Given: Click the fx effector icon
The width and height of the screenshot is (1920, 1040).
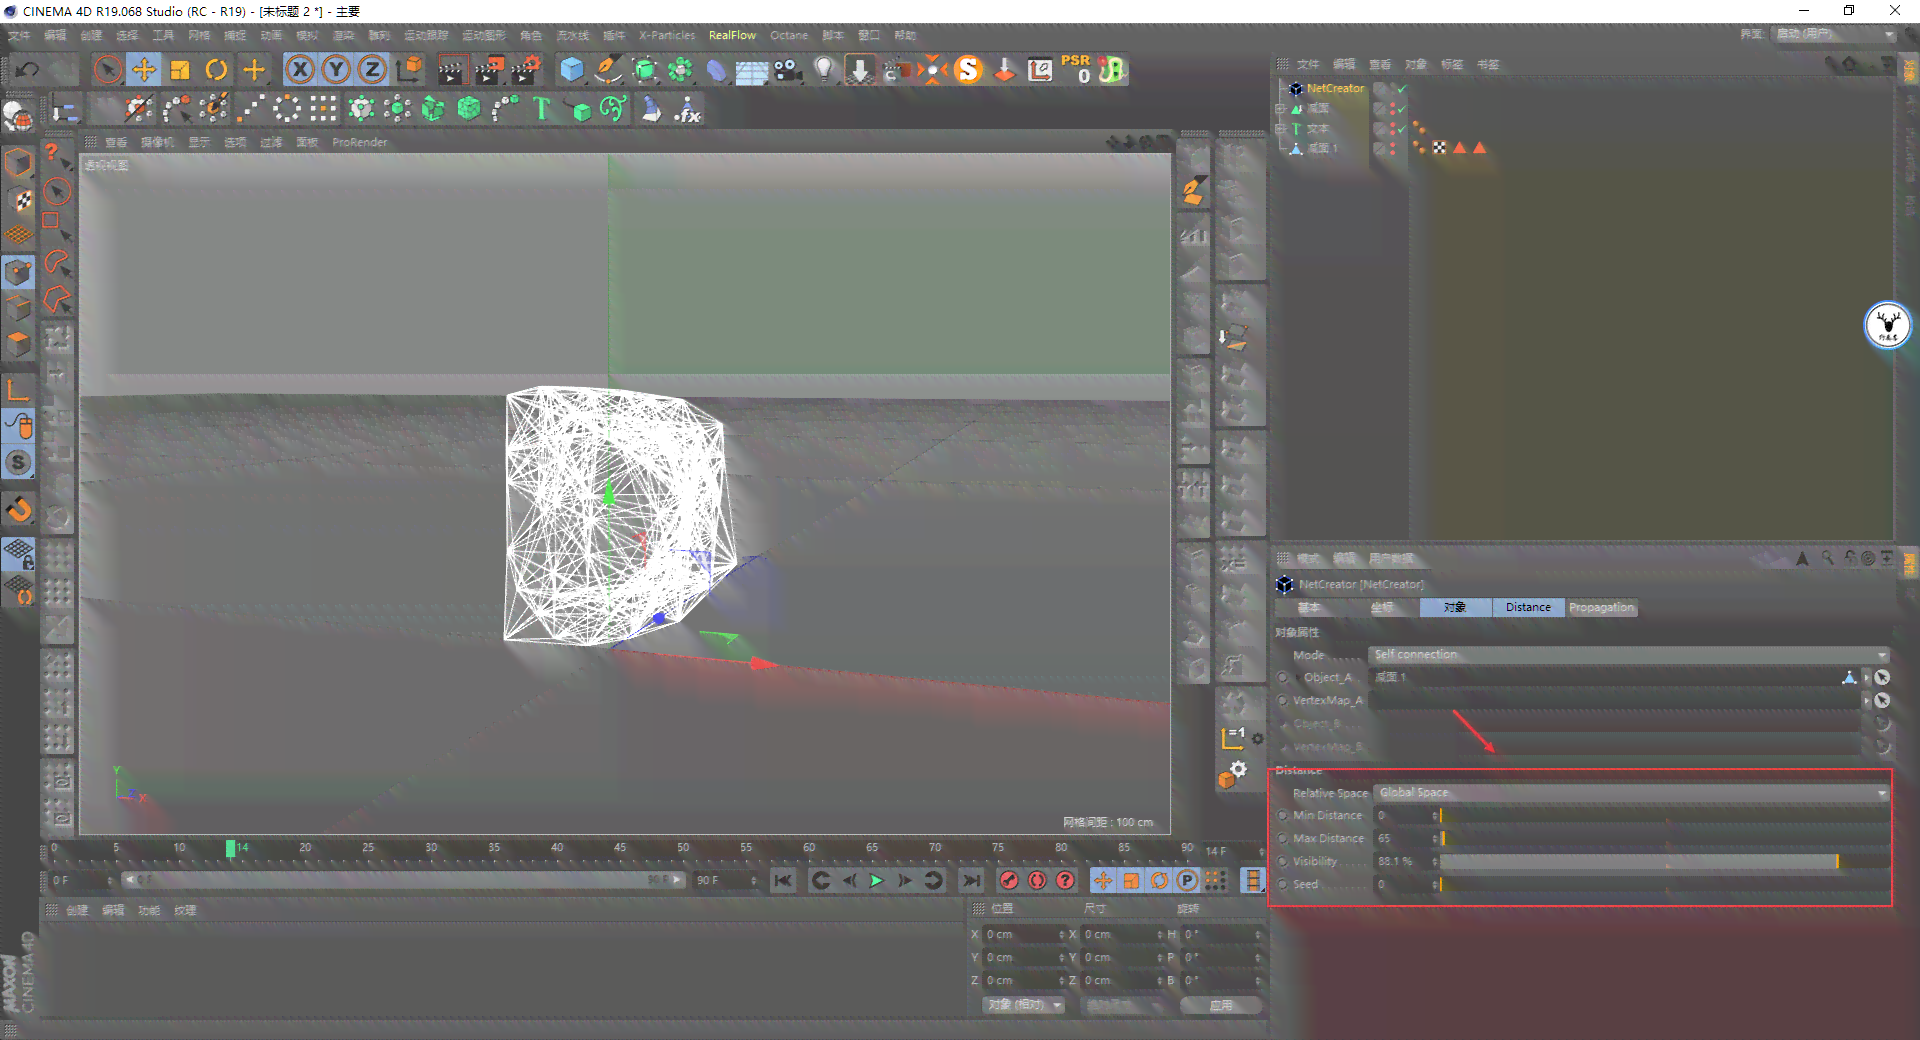Looking at the screenshot, I should [688, 108].
